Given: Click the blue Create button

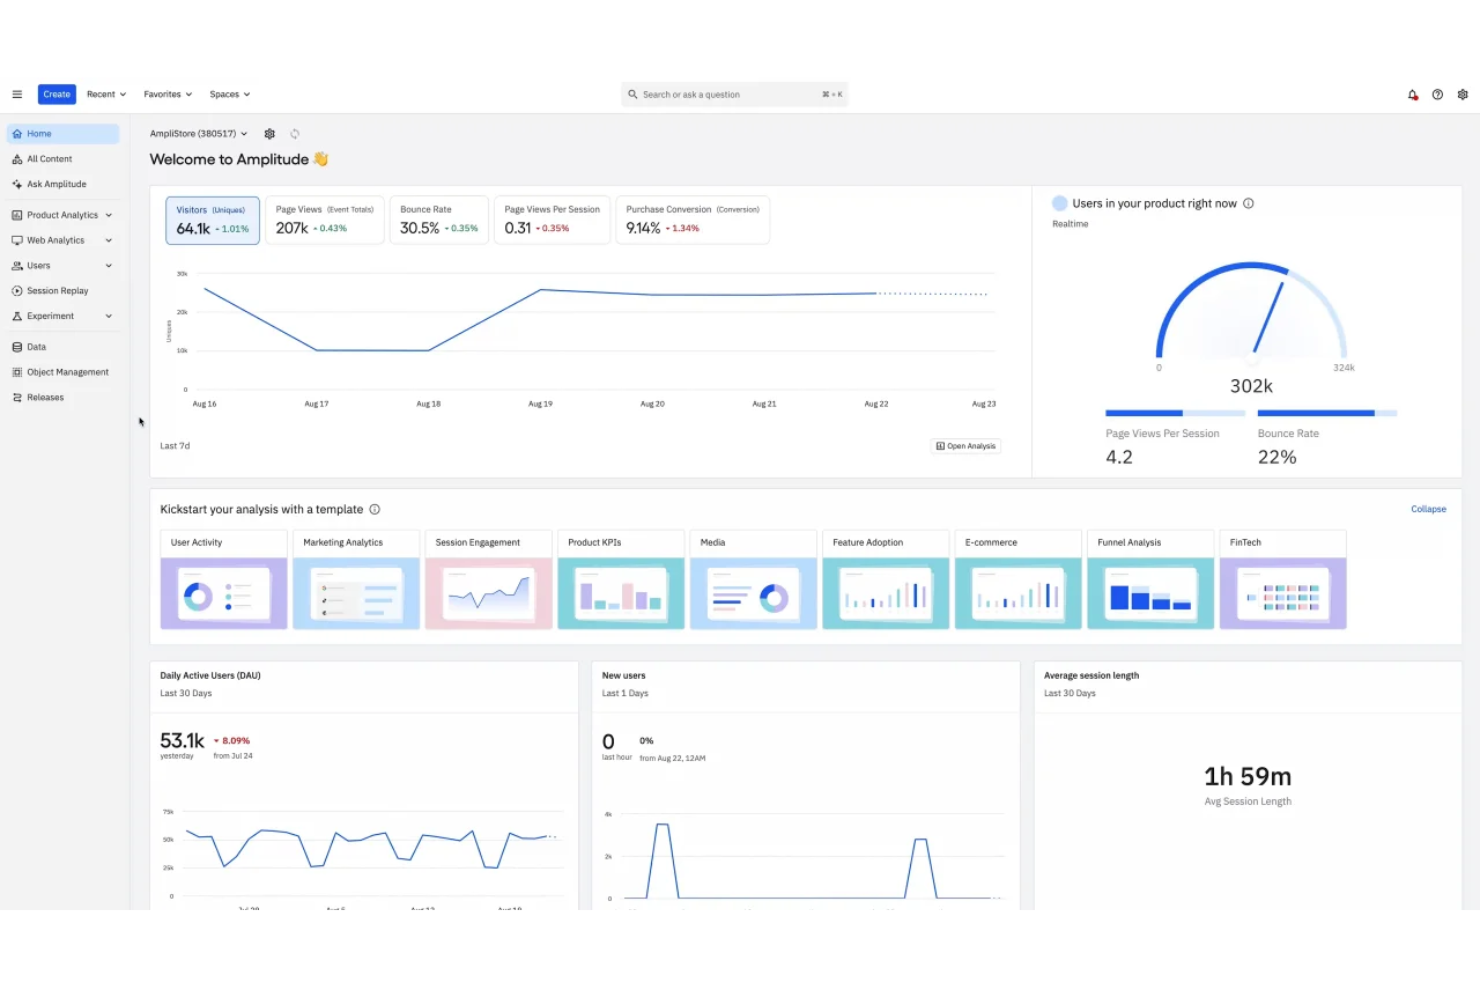Looking at the screenshot, I should 57,94.
